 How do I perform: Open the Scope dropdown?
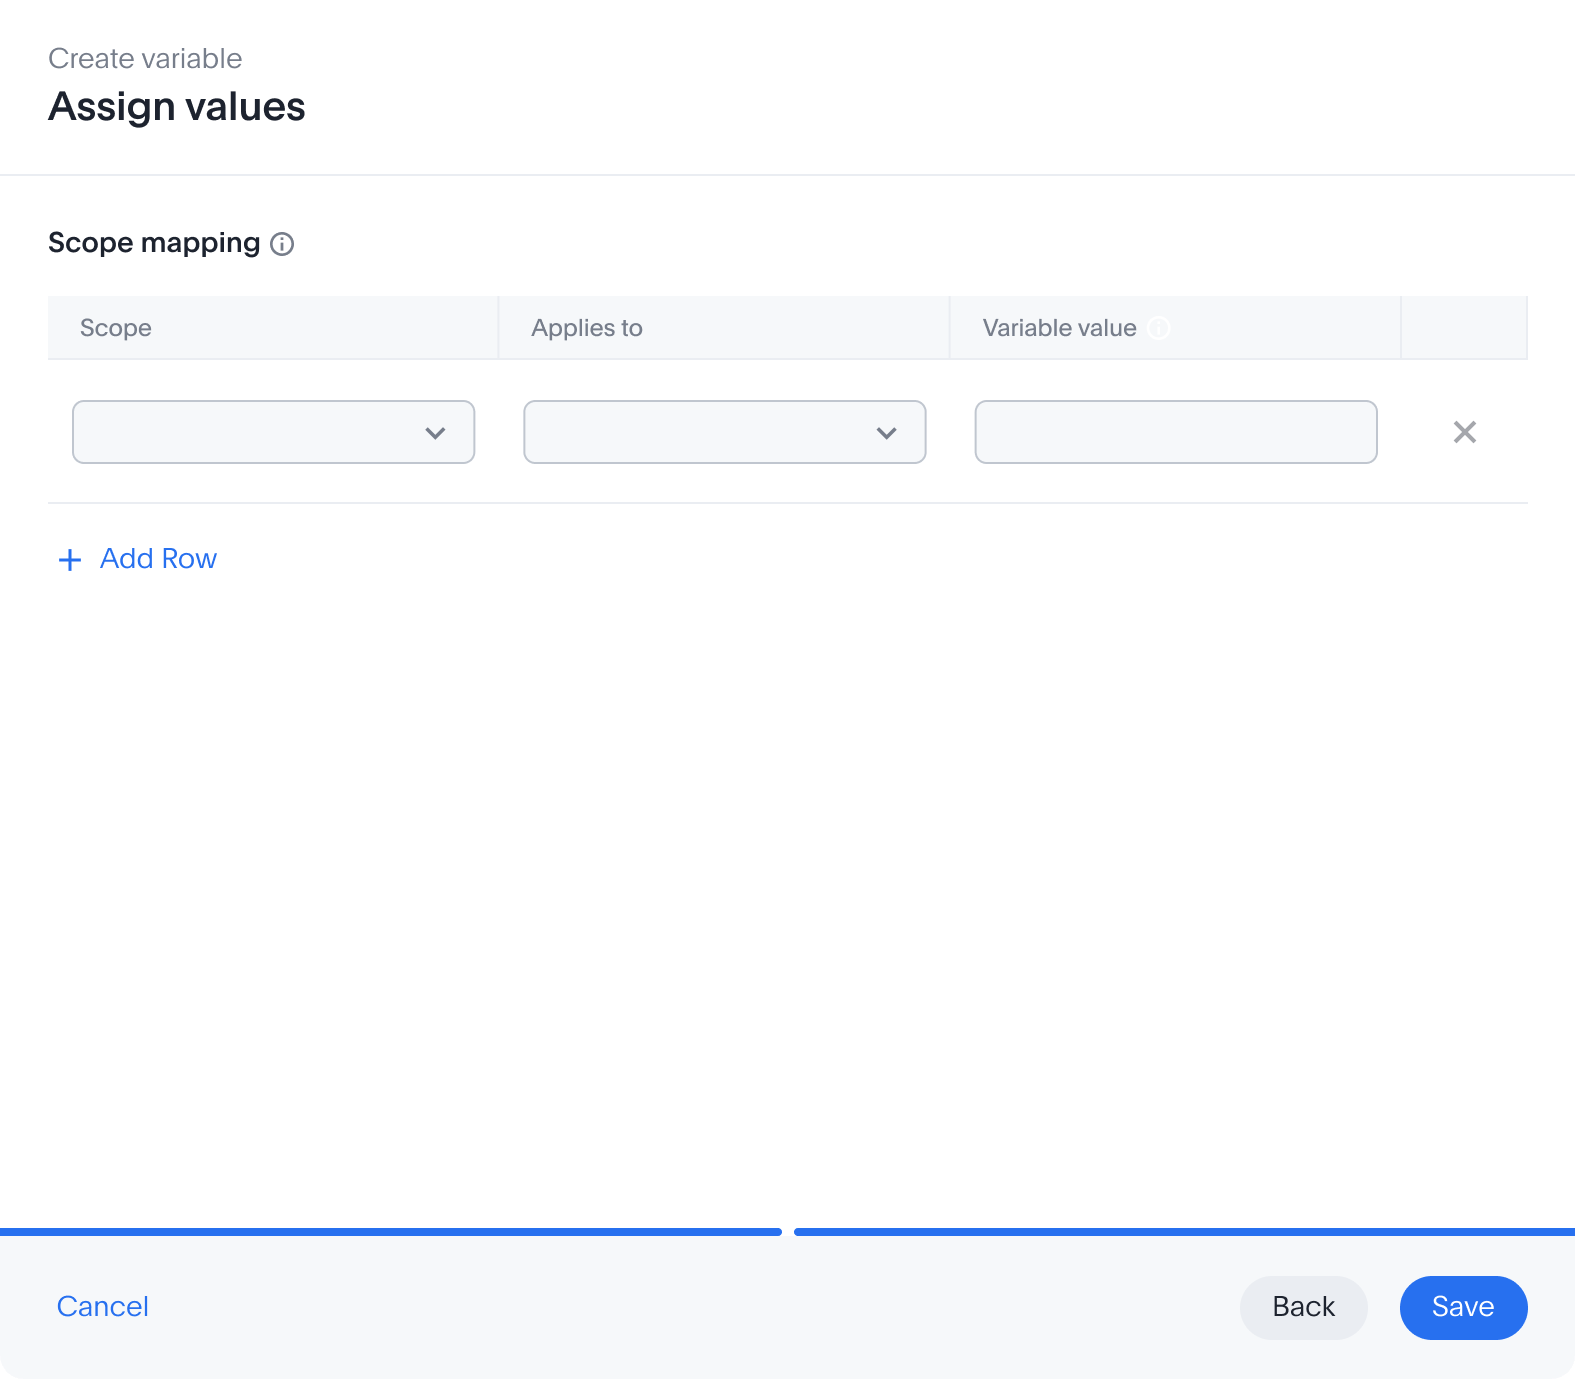point(273,432)
